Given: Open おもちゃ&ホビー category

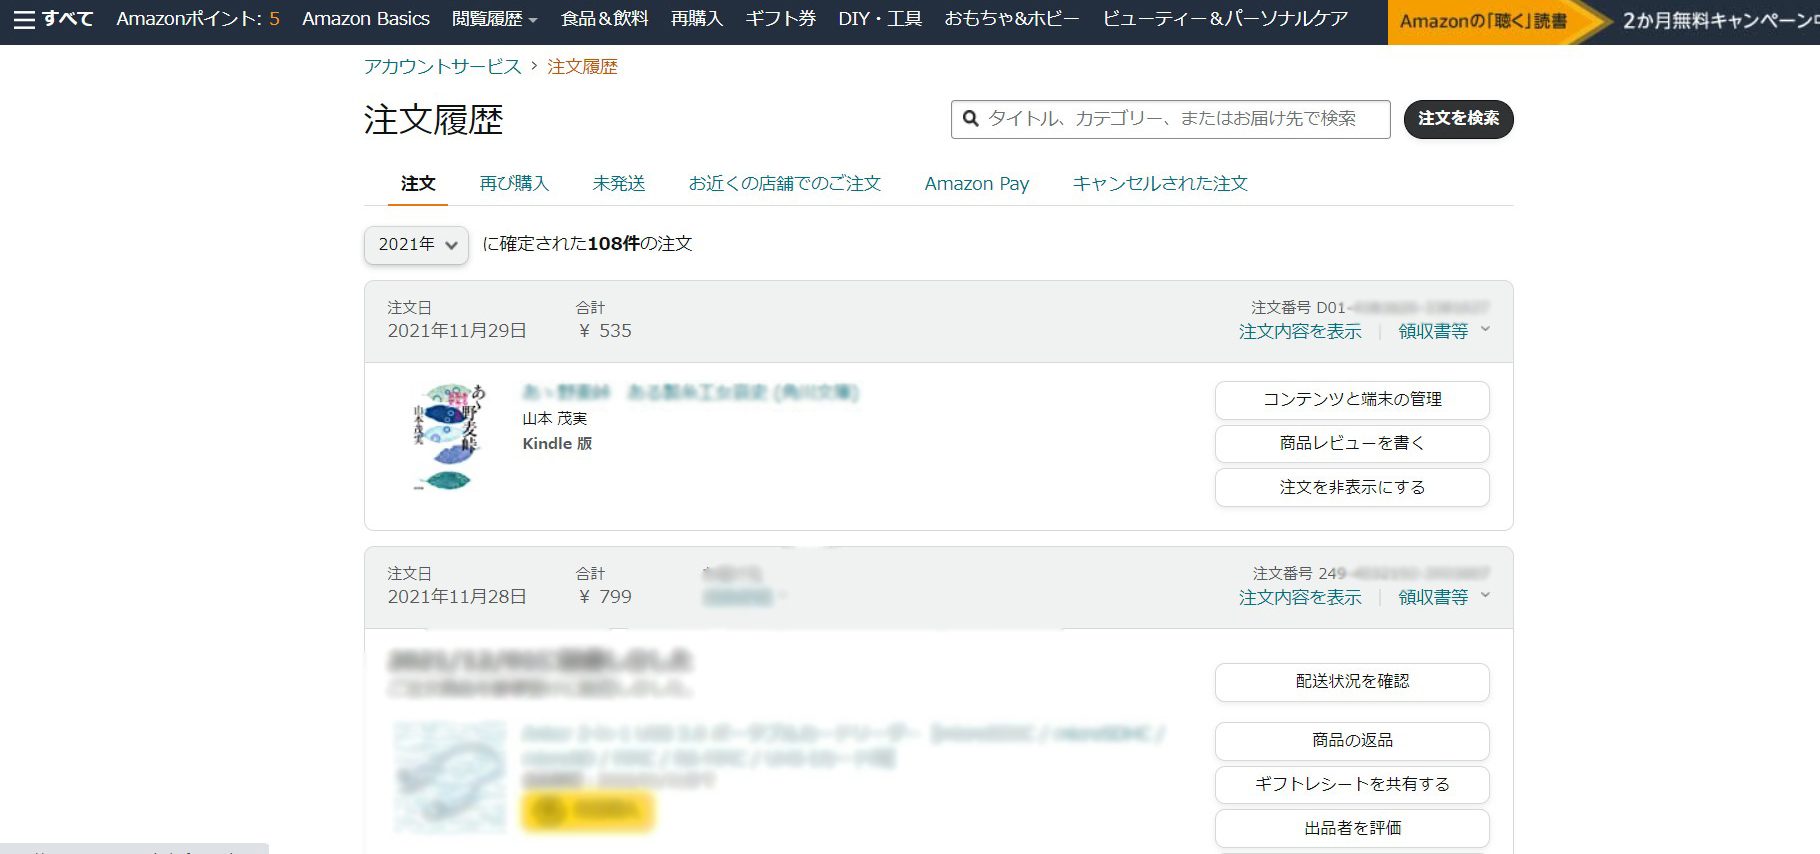Looking at the screenshot, I should pyautogui.click(x=1012, y=19).
